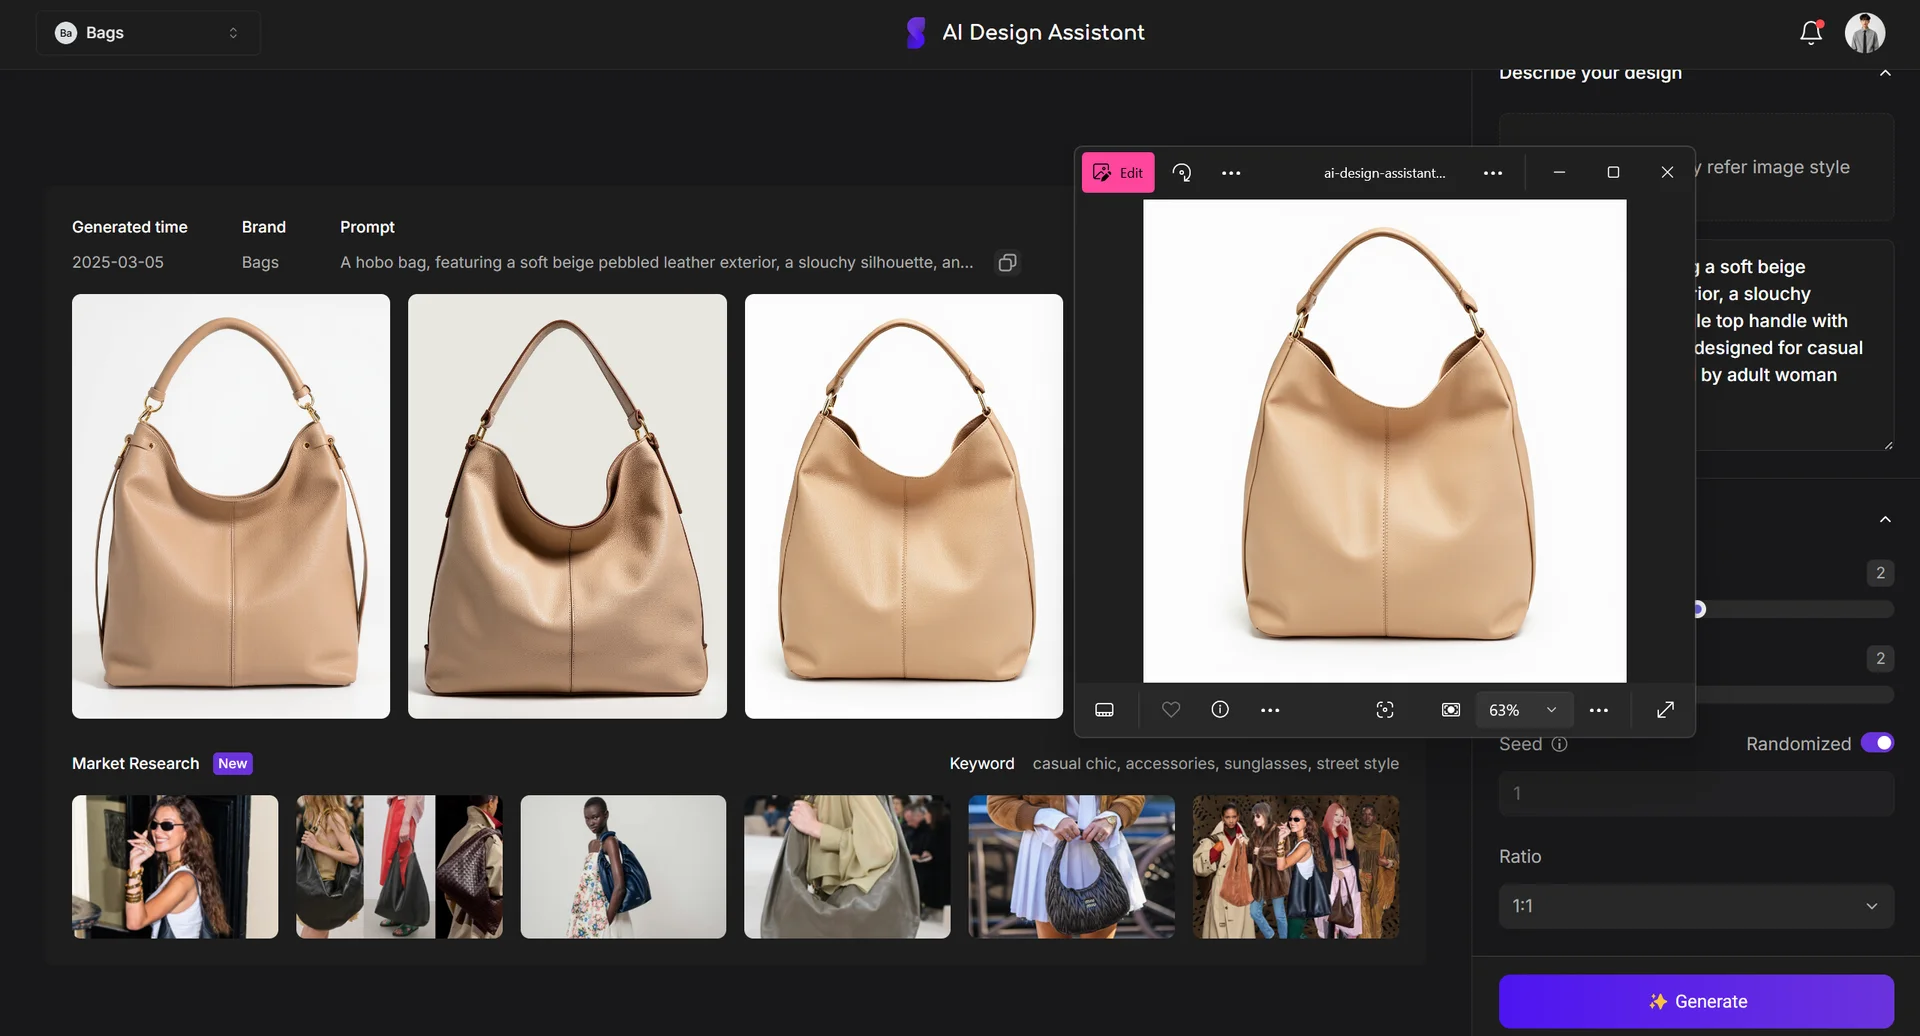Open the title bar ellipsis menu
The width and height of the screenshot is (1920, 1036).
(1492, 172)
